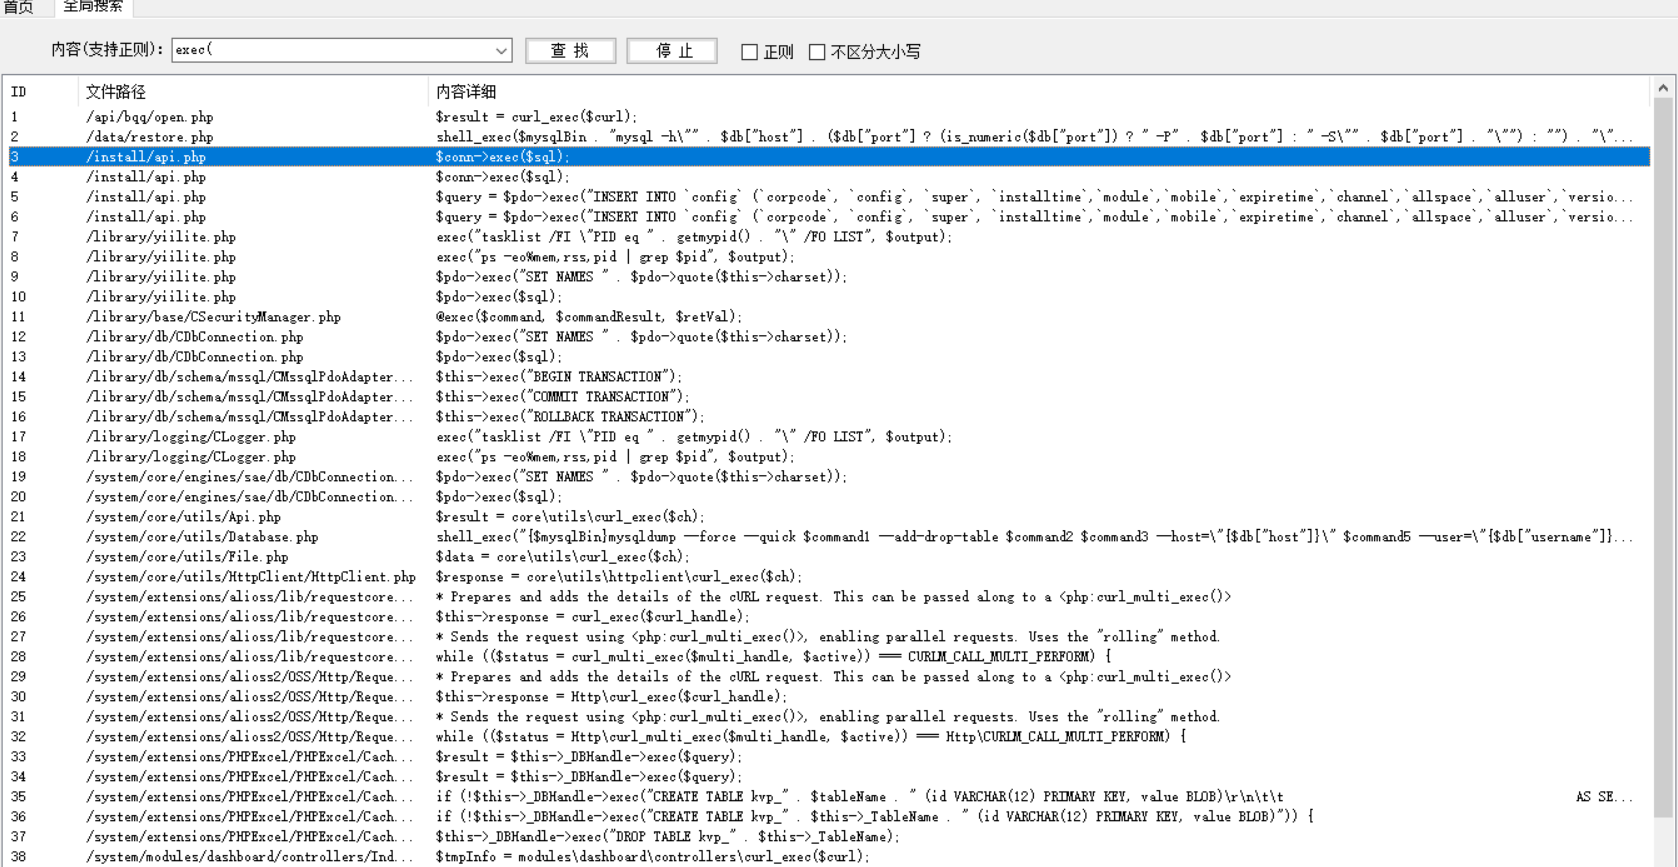Select row 16 ROLLBACK TRANSACTION result
1678x867 pixels.
[829, 417]
